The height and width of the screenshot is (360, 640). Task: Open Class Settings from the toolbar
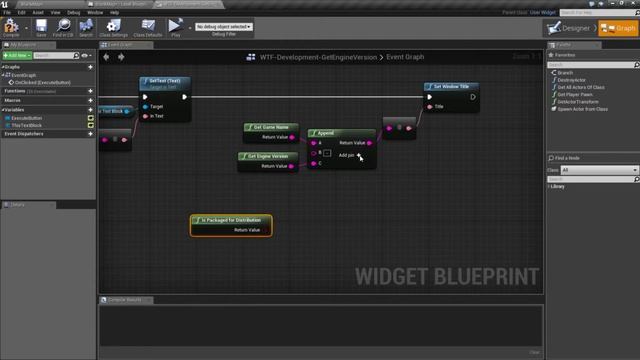[113, 26]
